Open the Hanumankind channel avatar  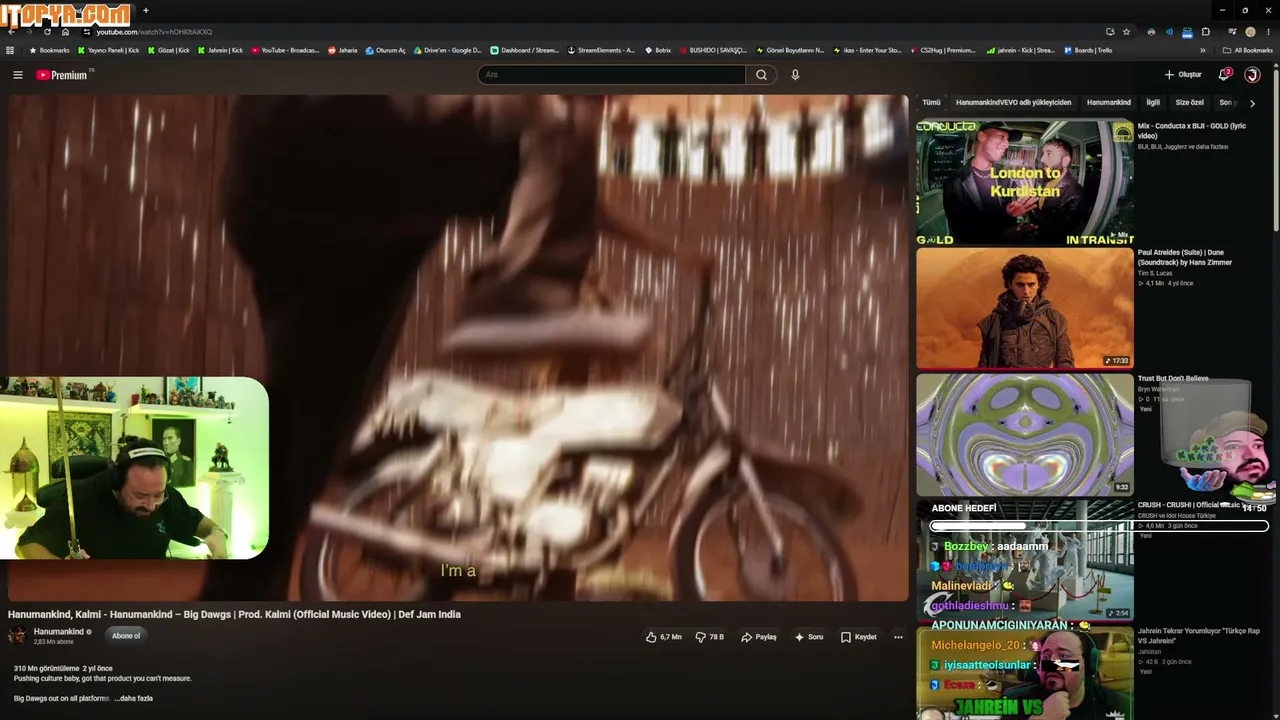click(x=17, y=636)
